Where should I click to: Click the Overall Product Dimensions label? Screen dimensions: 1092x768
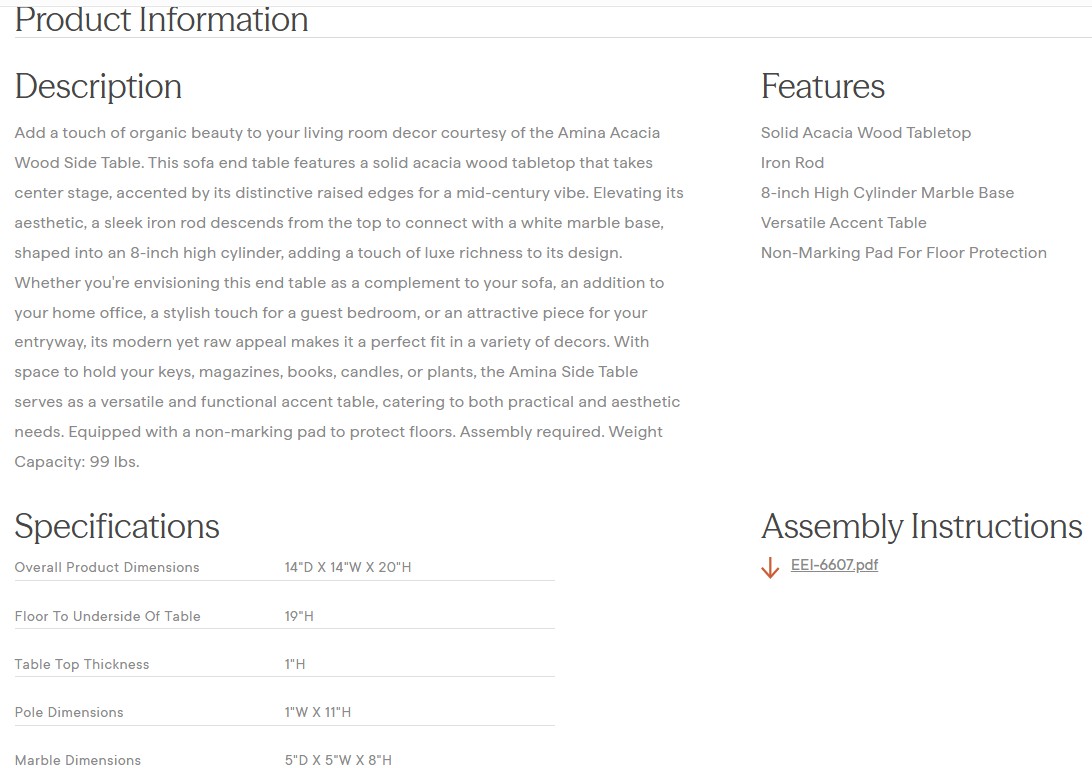click(x=107, y=567)
